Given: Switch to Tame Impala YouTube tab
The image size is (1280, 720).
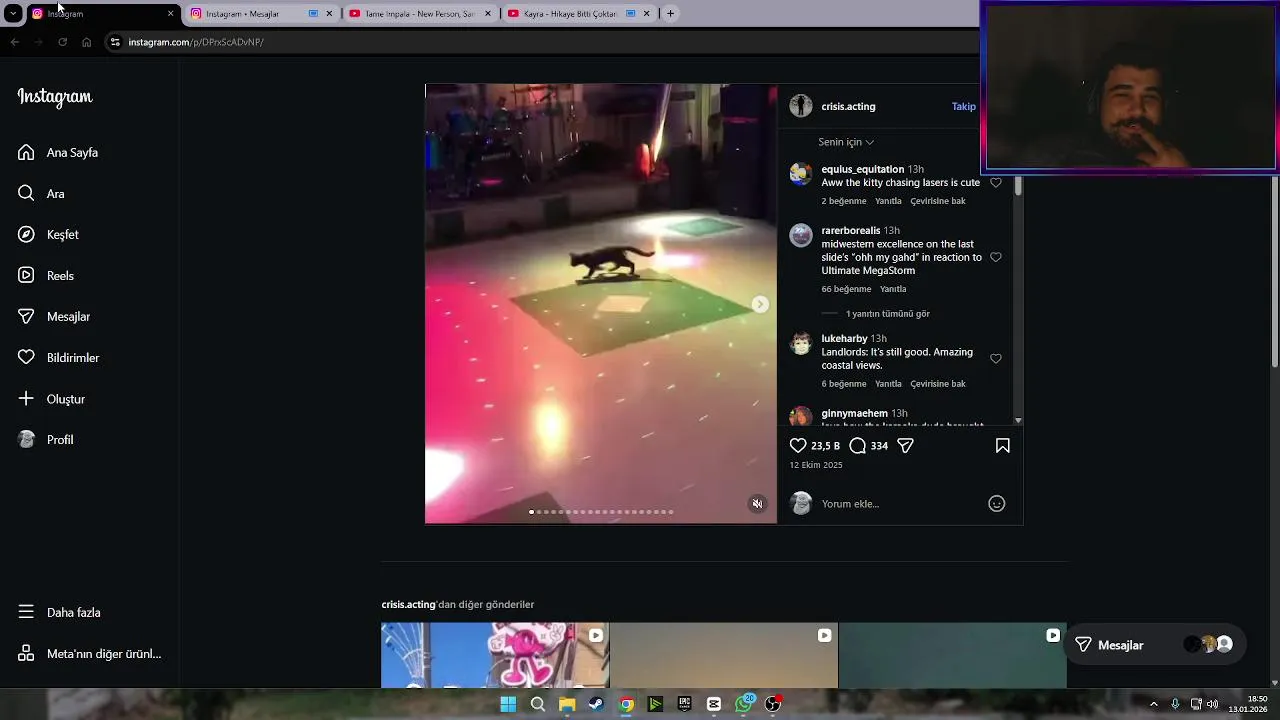Looking at the screenshot, I should (x=419, y=14).
